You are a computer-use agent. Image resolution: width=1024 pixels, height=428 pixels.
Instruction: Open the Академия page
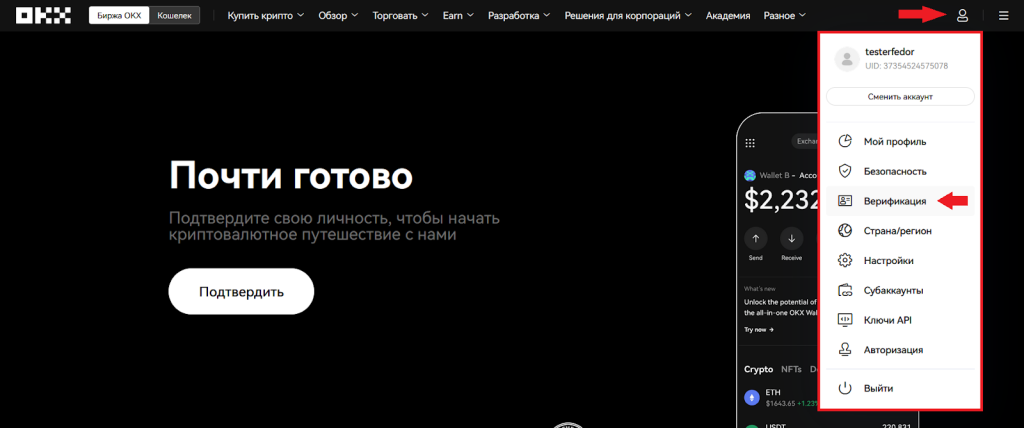[728, 15]
